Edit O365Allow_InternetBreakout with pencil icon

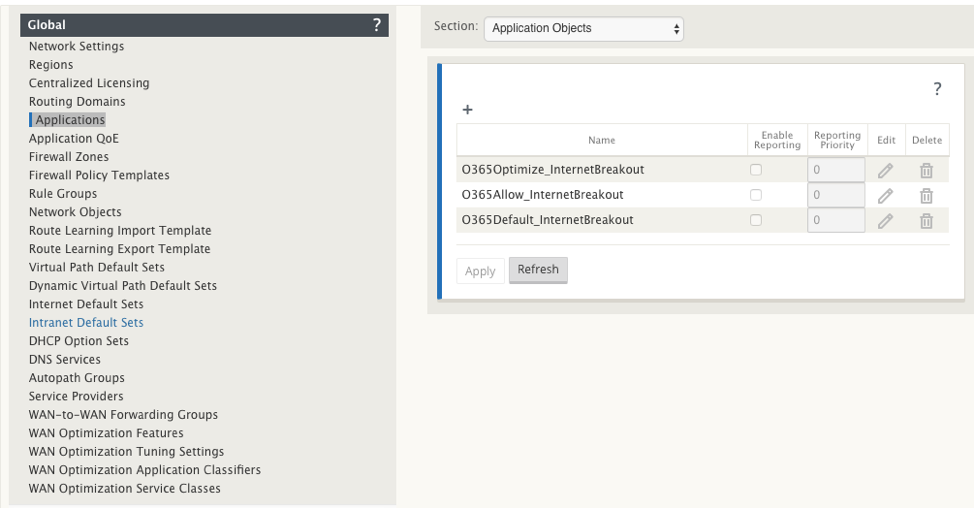885,196
